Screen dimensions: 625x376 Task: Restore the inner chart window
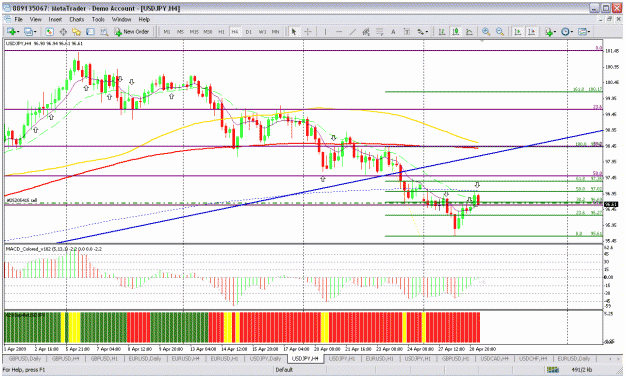pyautogui.click(x=610, y=19)
